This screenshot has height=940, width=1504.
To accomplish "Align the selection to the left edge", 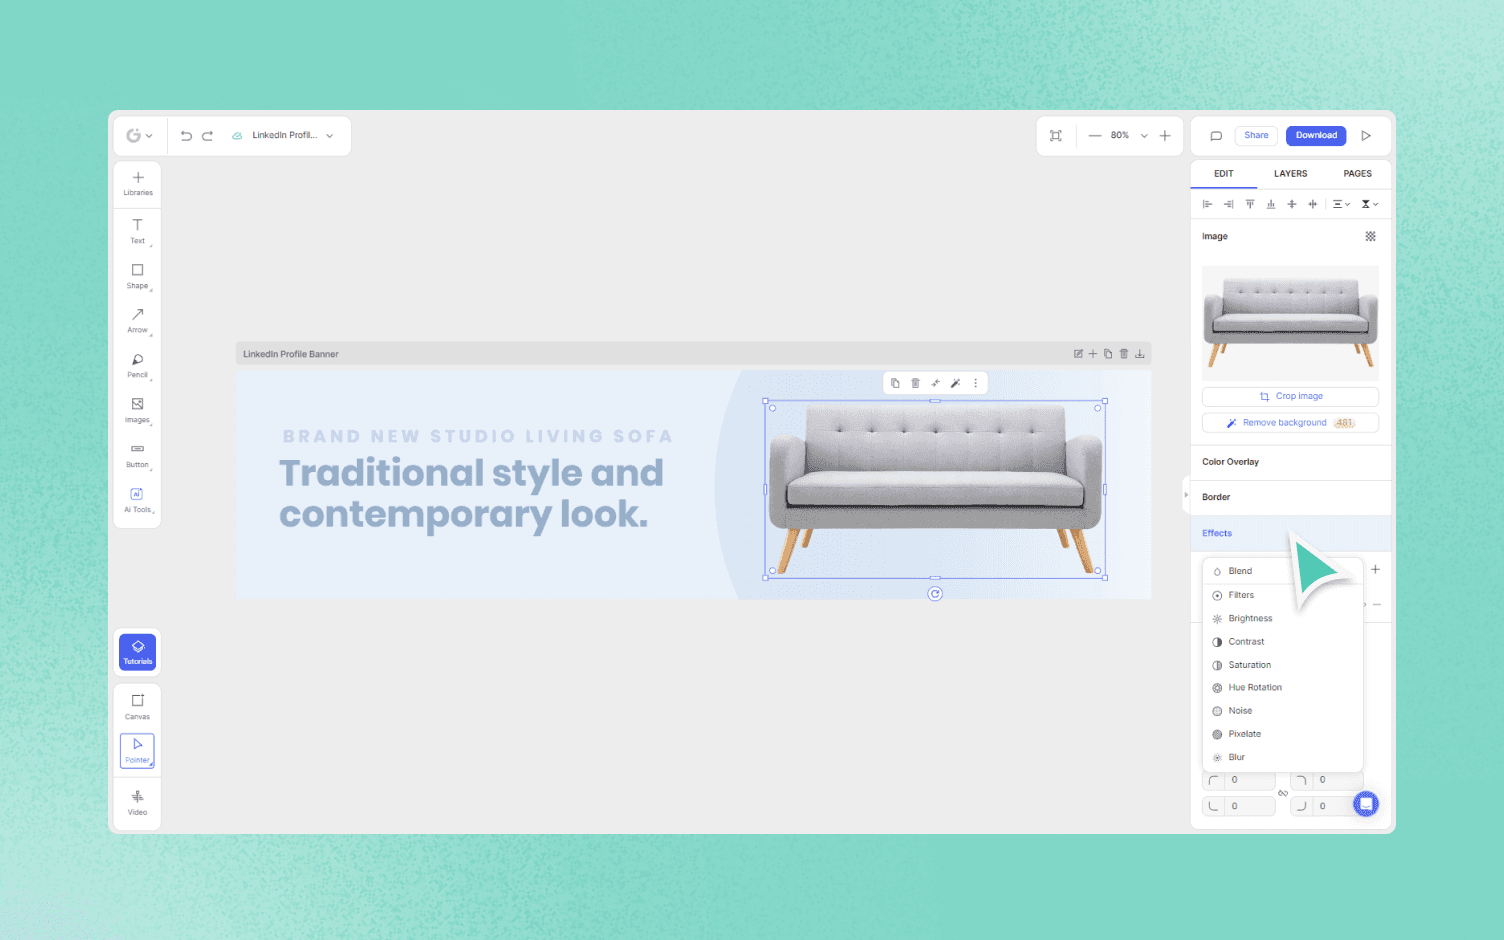I will point(1207,204).
